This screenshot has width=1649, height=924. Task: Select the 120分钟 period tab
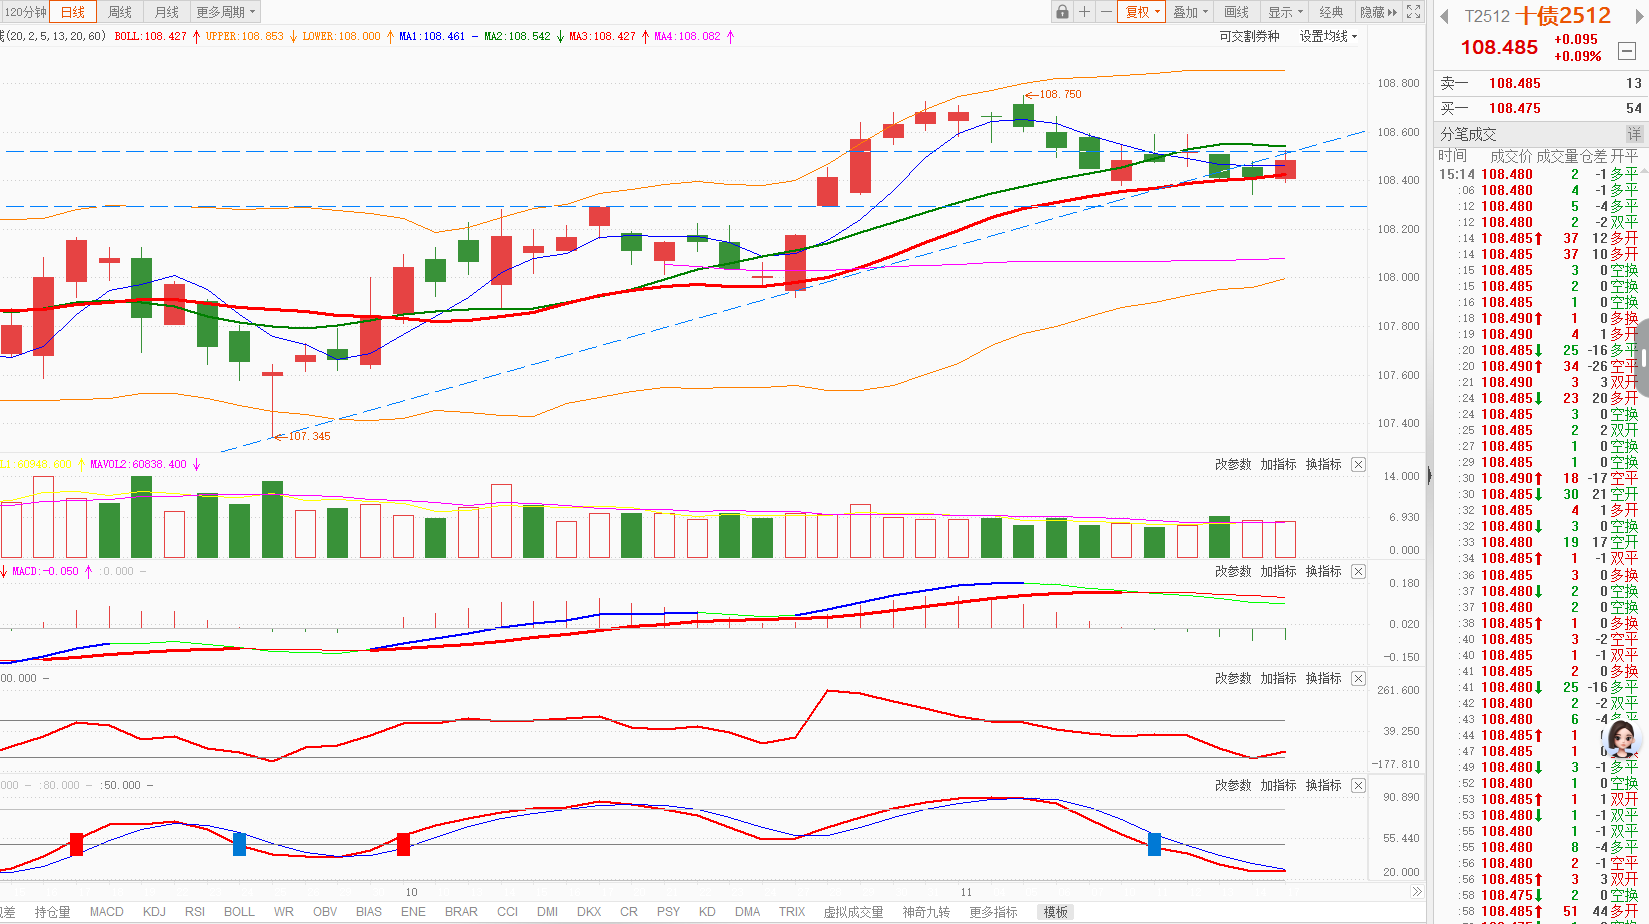[25, 12]
